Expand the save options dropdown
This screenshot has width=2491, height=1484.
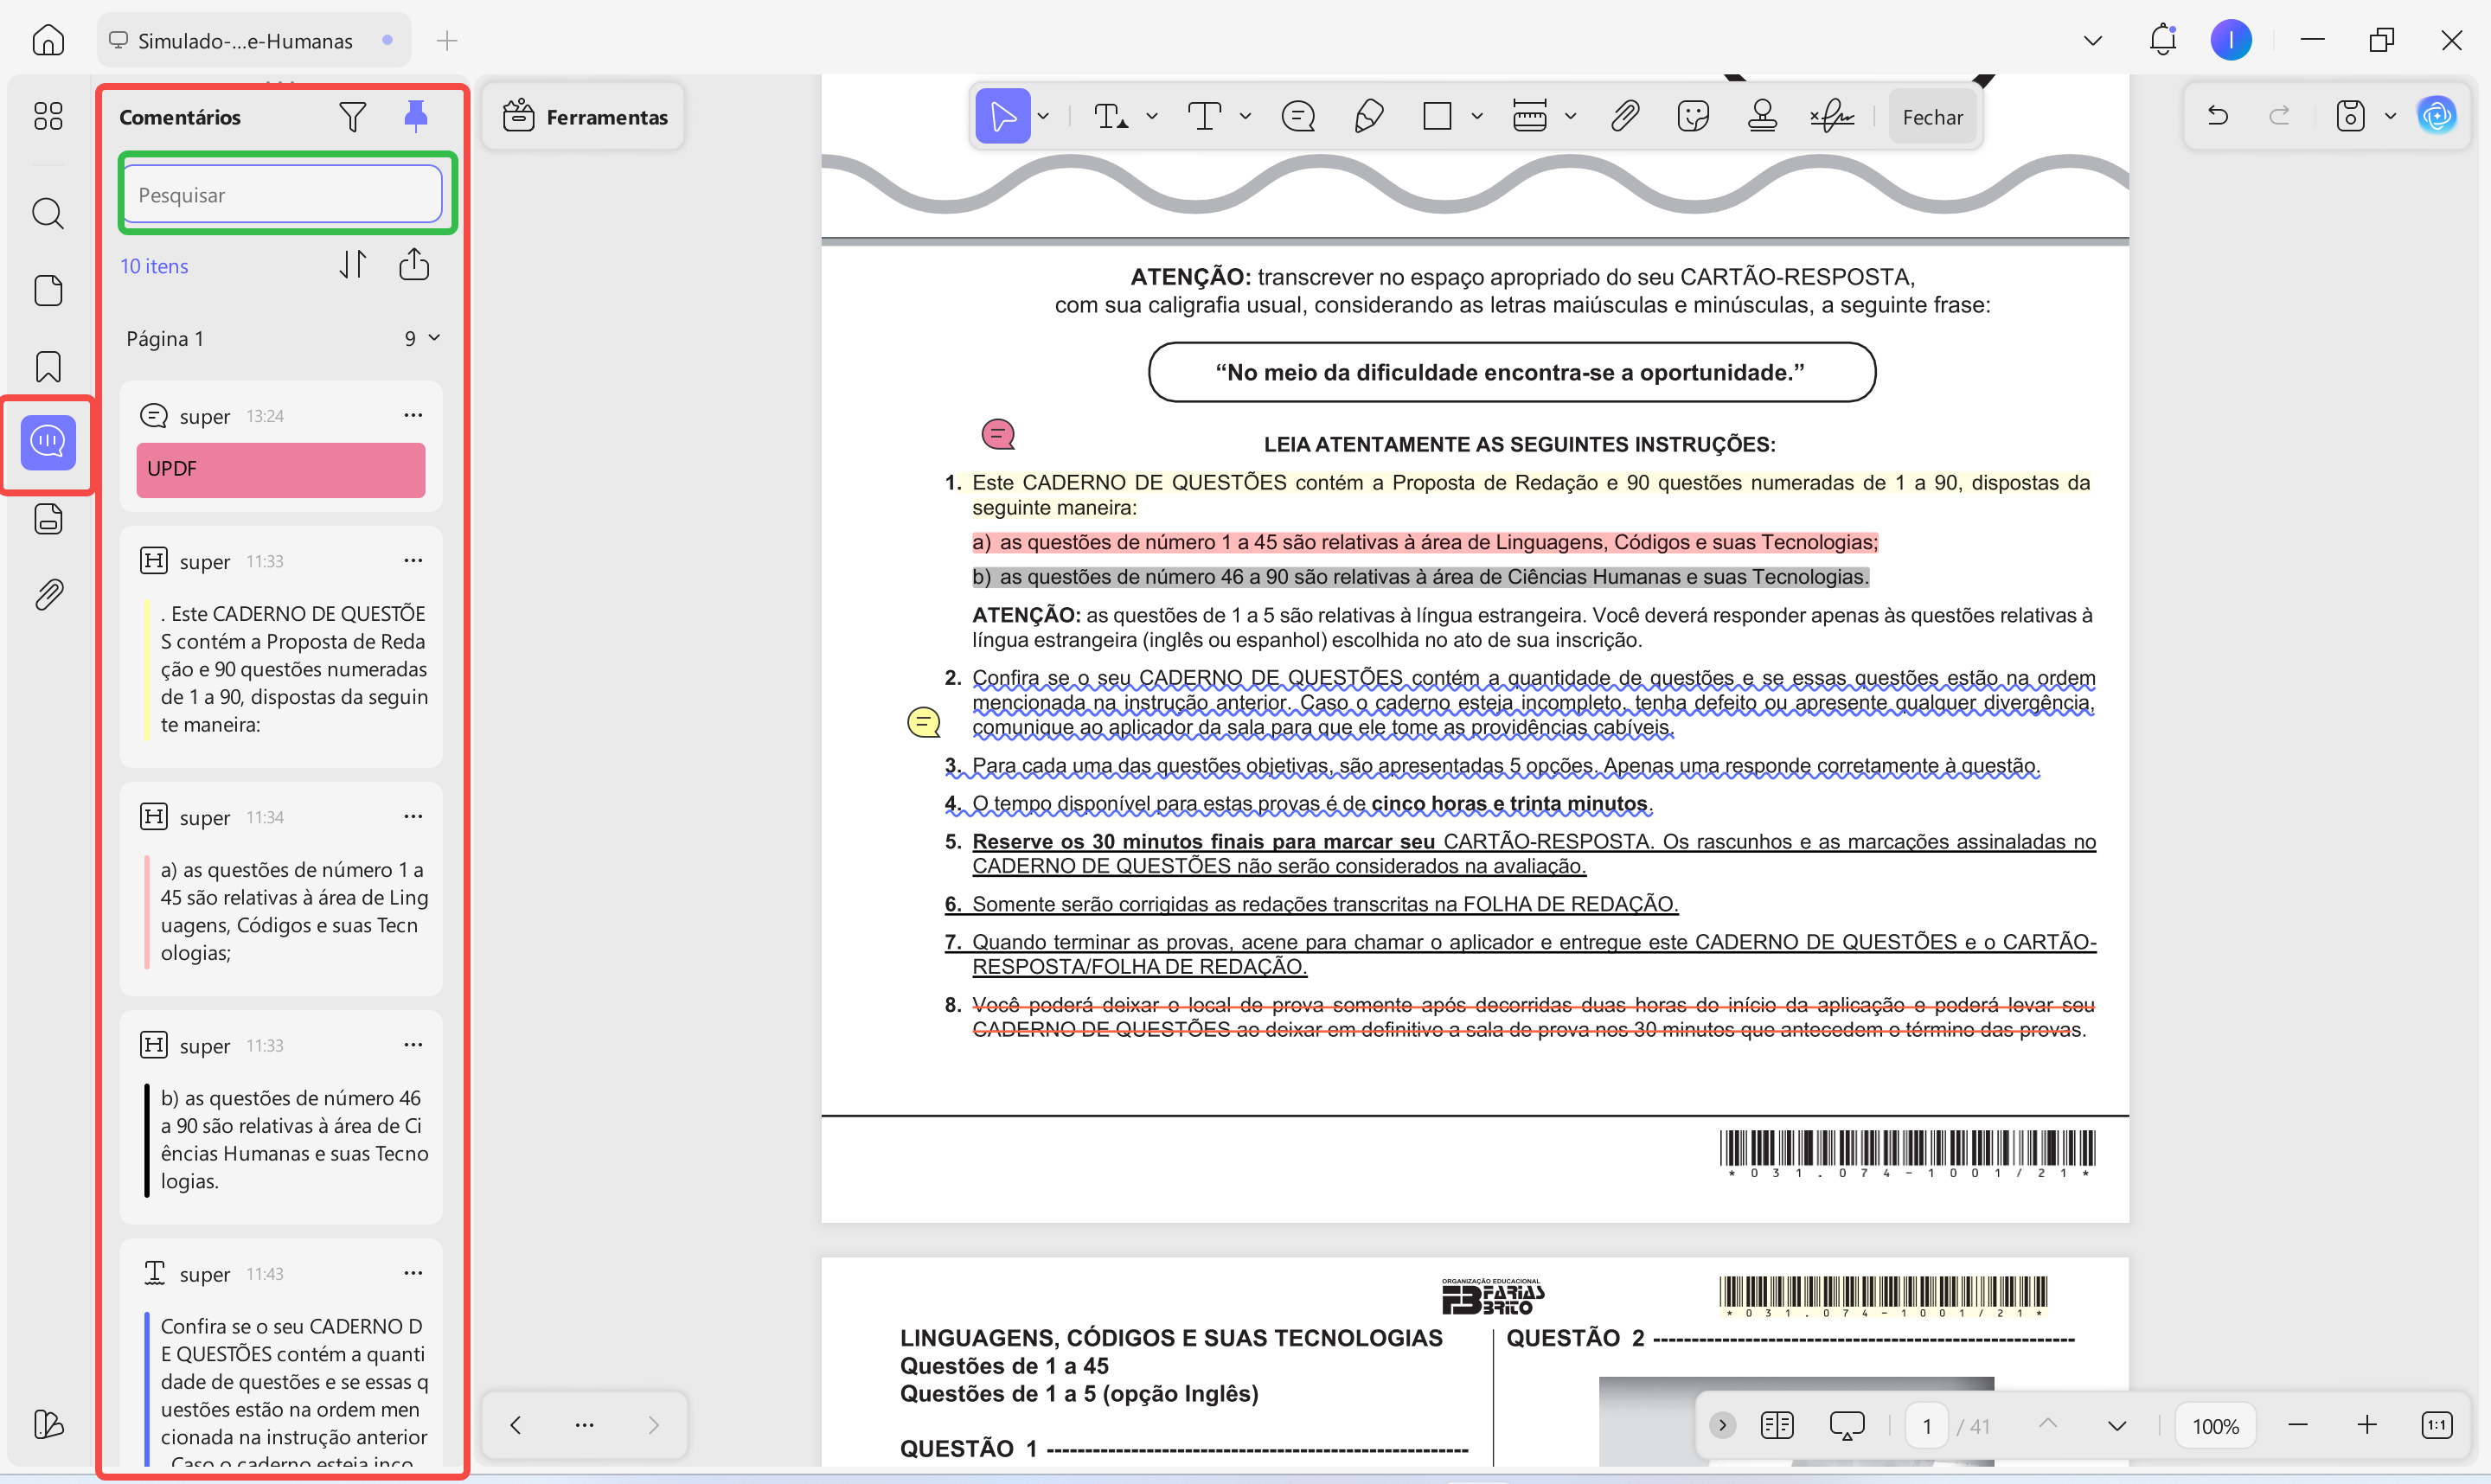(2390, 116)
